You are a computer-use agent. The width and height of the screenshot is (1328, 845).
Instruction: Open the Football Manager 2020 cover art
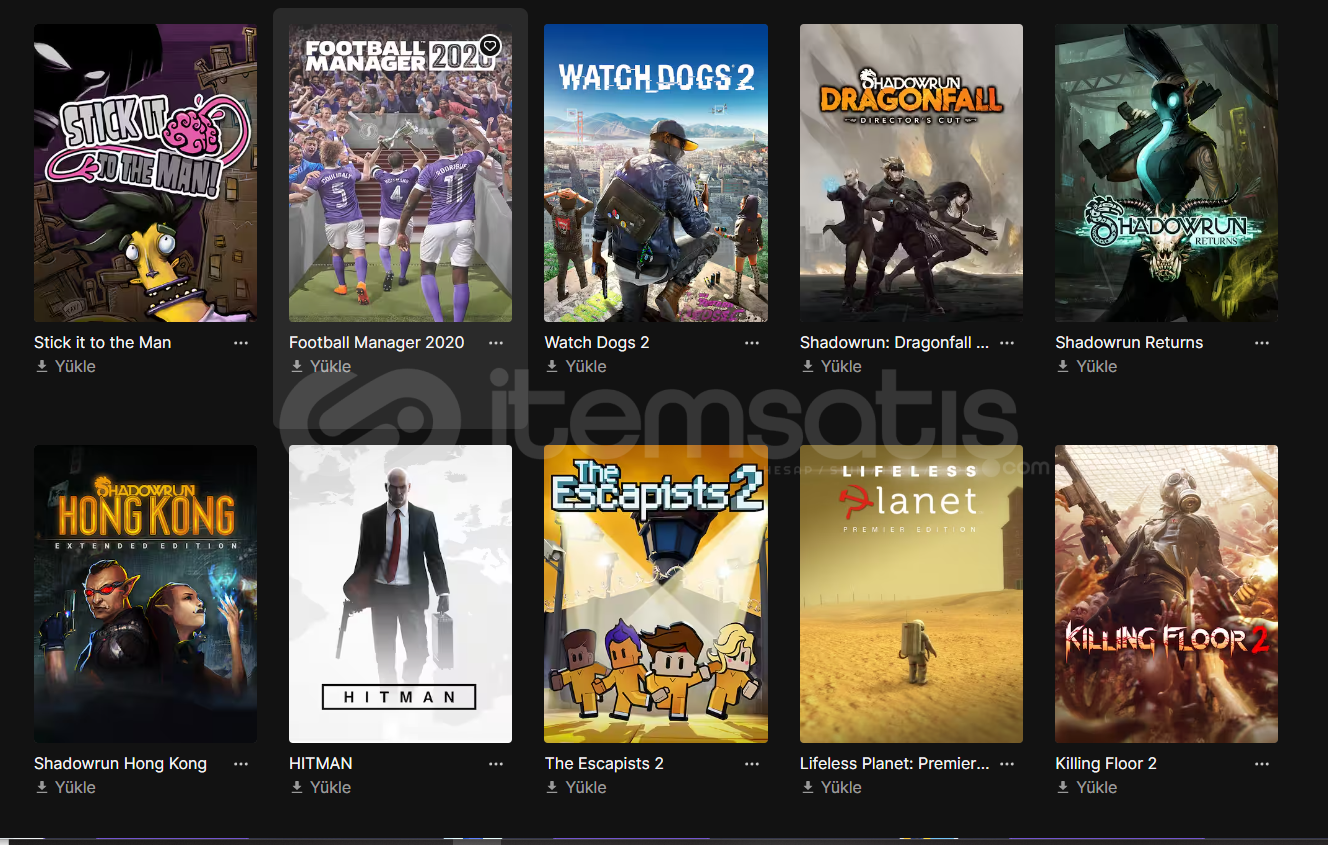[400, 173]
